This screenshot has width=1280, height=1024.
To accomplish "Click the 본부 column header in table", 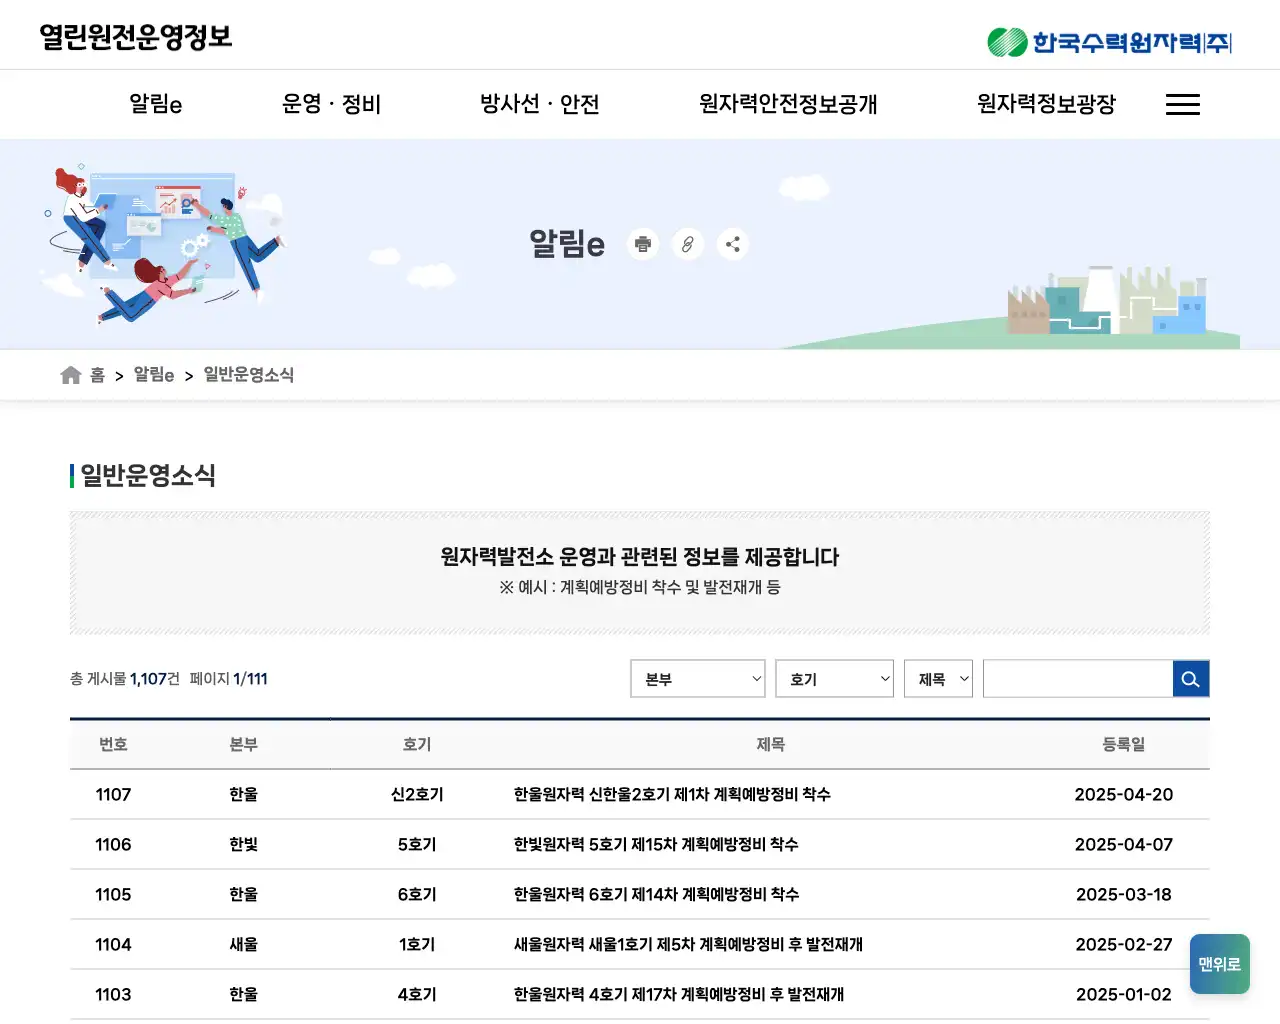I will [x=243, y=745].
